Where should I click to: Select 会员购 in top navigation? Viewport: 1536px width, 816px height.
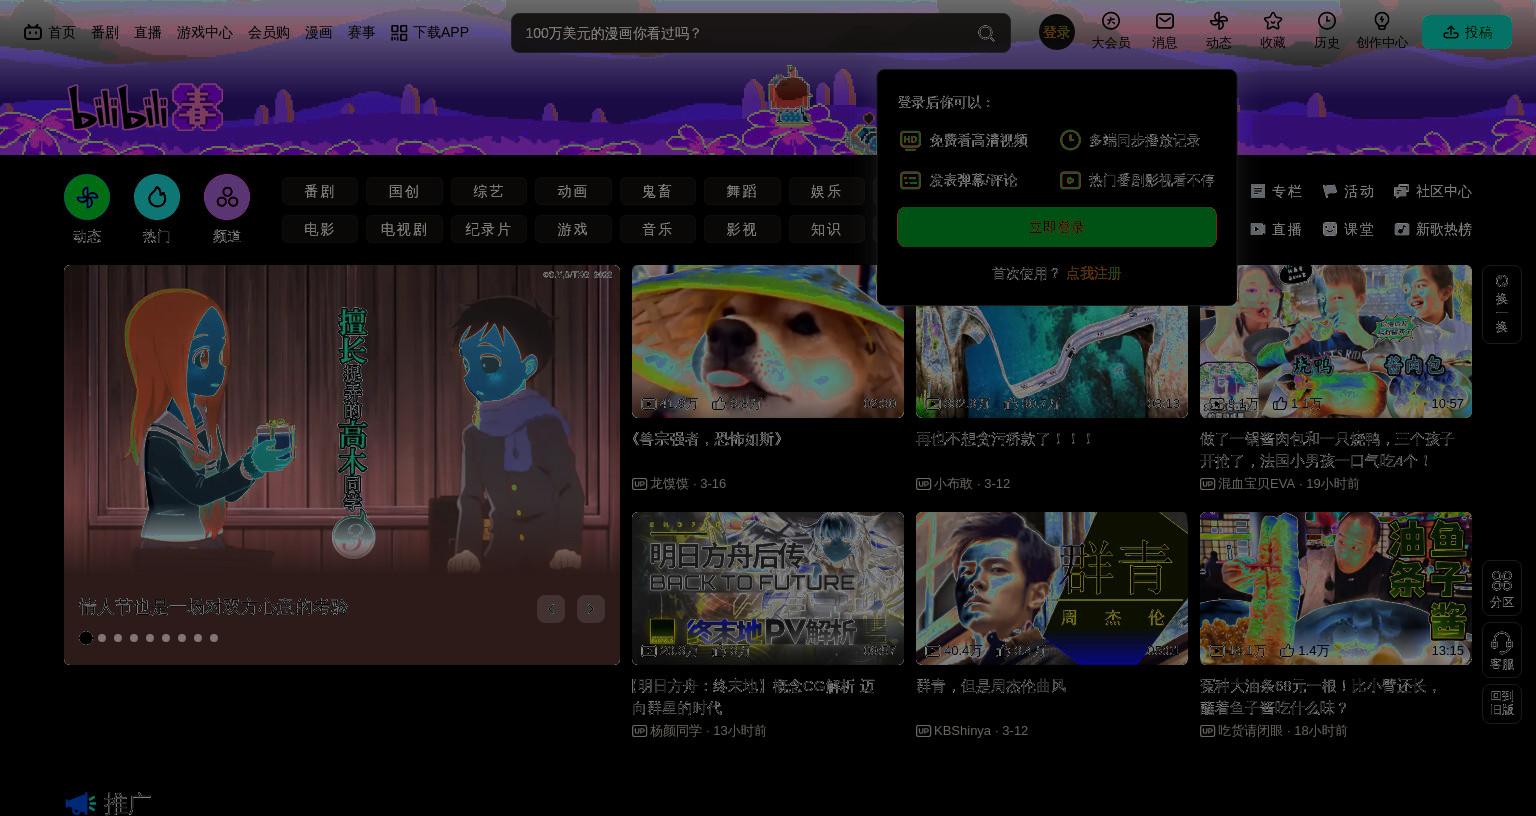tap(269, 33)
